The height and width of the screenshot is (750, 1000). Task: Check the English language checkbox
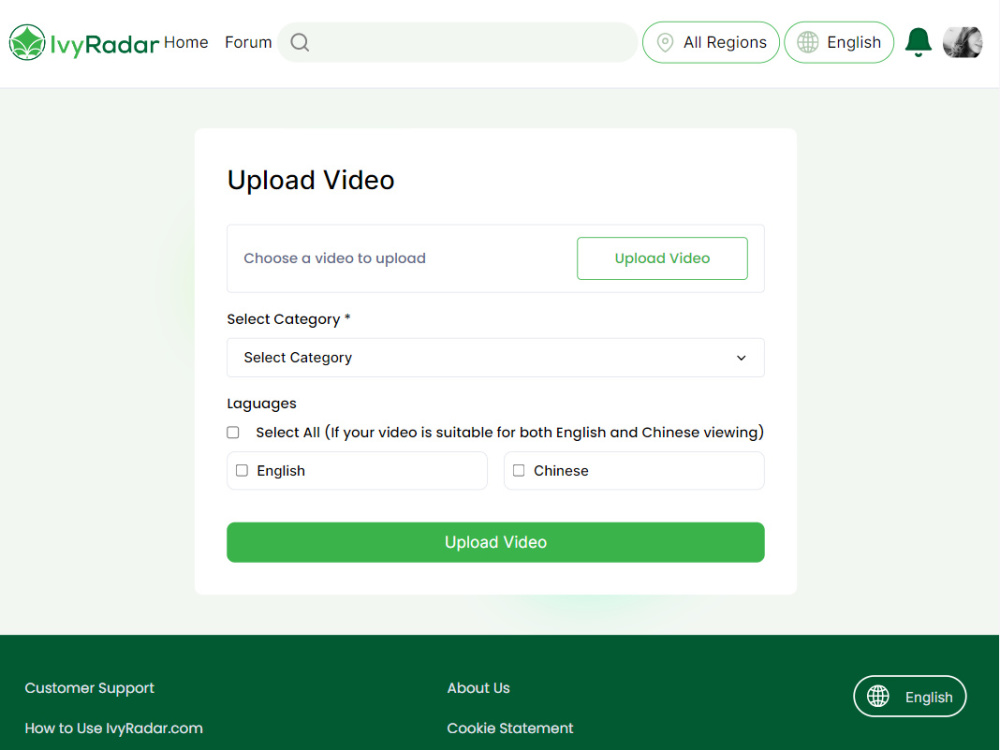pos(242,471)
